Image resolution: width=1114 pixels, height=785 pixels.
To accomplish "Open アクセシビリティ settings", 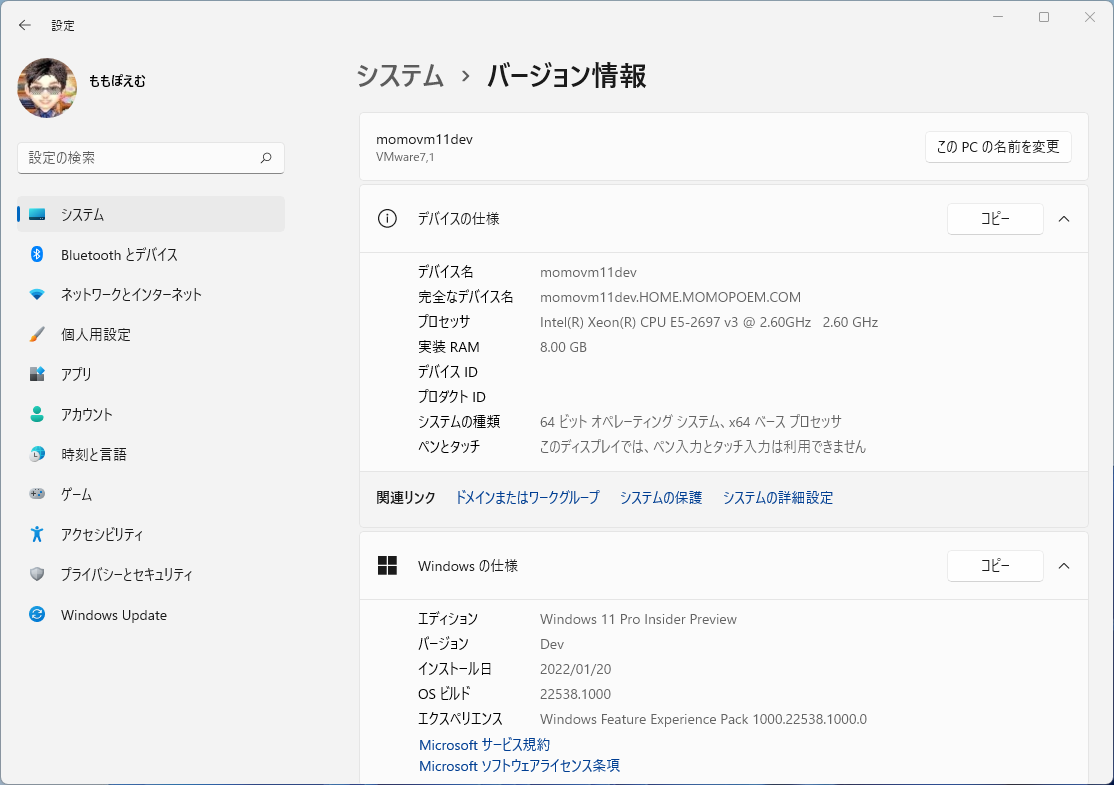I will (x=151, y=534).
